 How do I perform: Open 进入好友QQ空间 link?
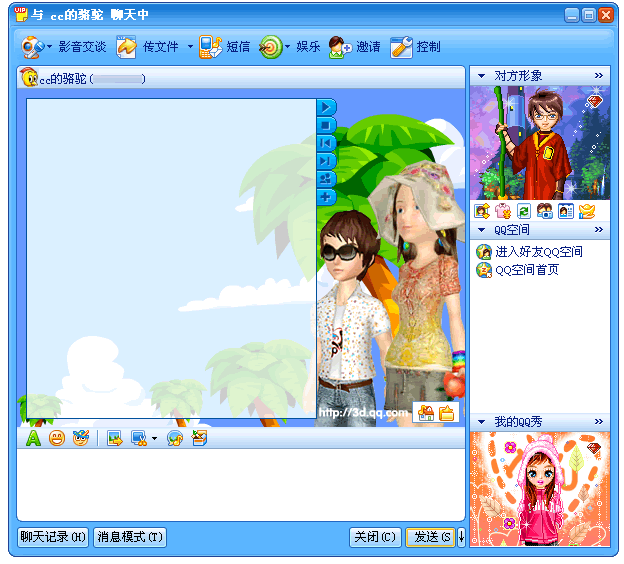539,252
